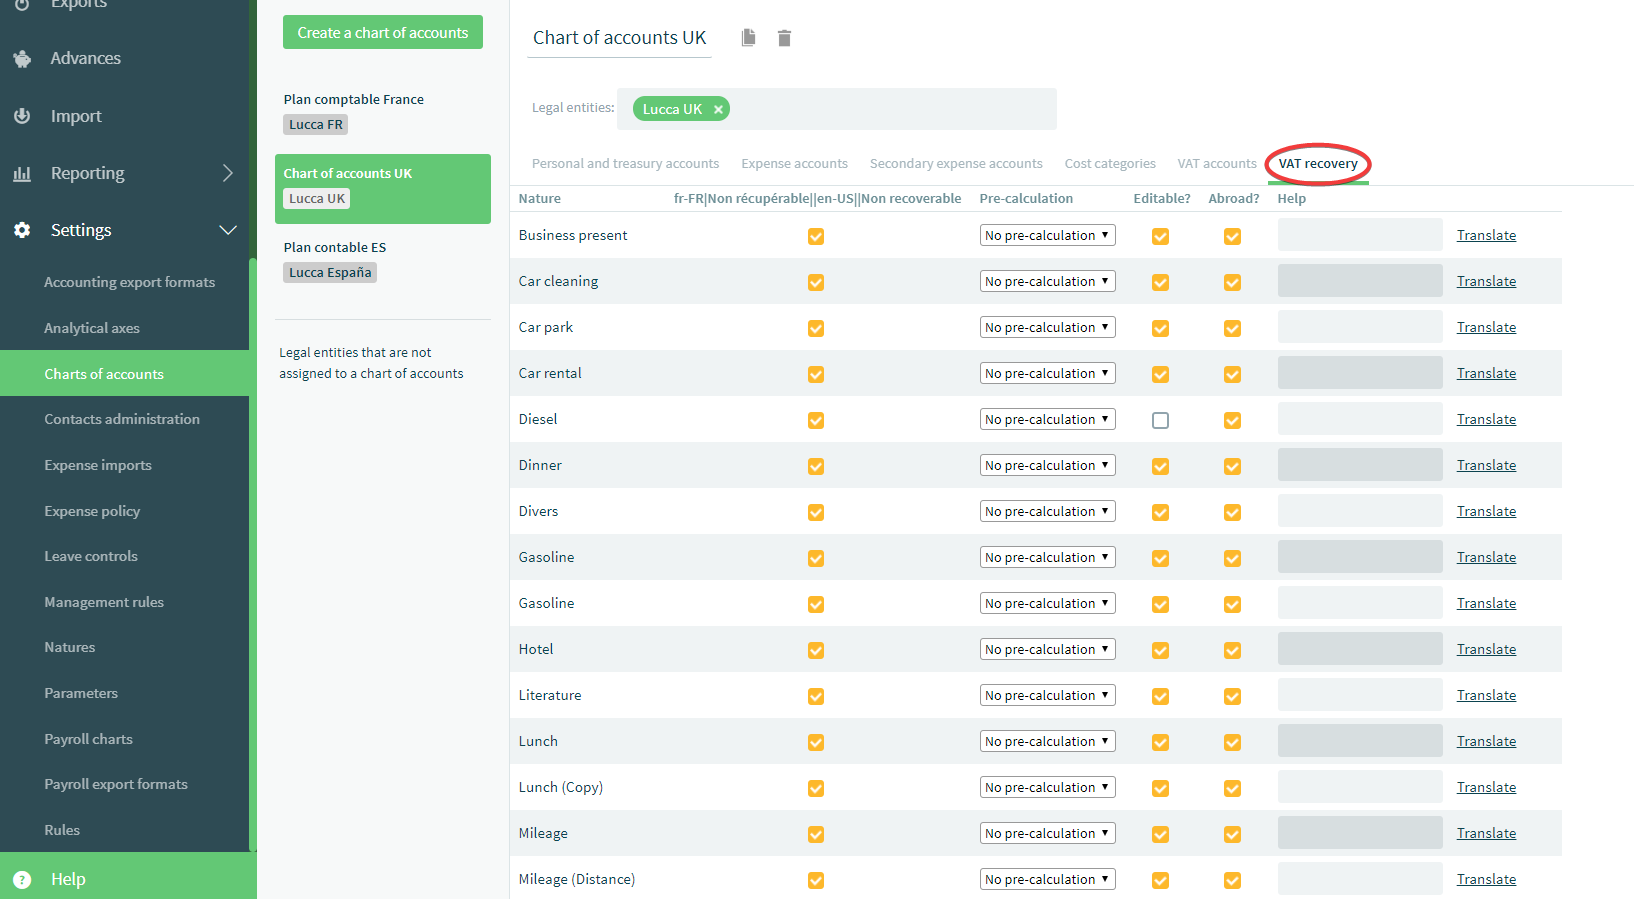Click Help field for Diesel

tap(1360, 419)
